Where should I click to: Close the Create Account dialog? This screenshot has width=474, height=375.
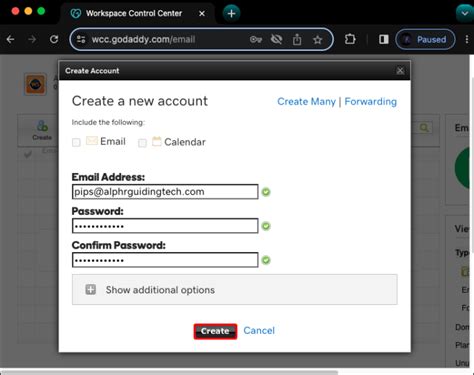point(400,70)
